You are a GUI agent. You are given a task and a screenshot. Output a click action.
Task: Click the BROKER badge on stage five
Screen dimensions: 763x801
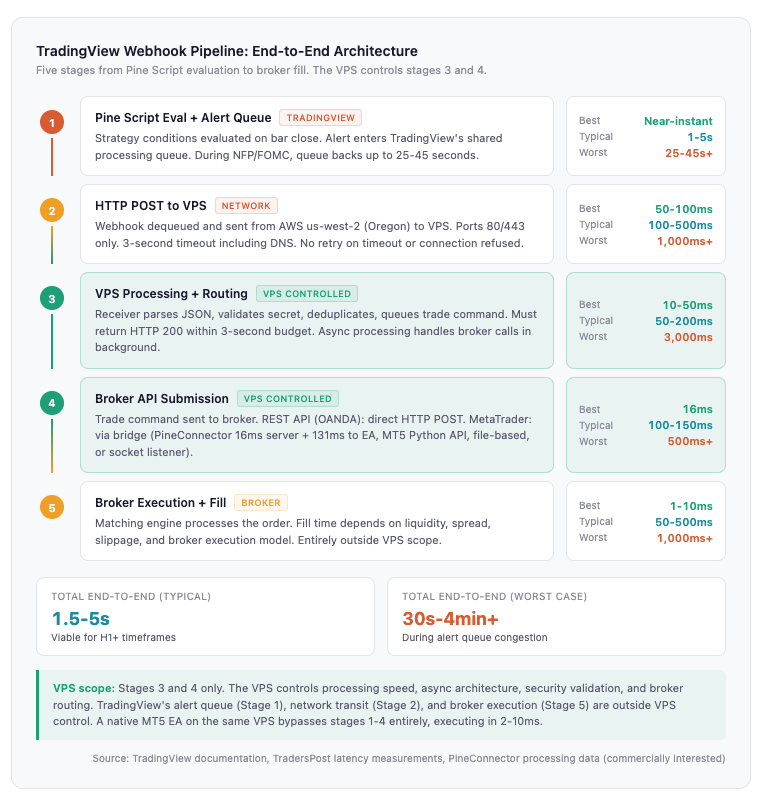coord(262,503)
